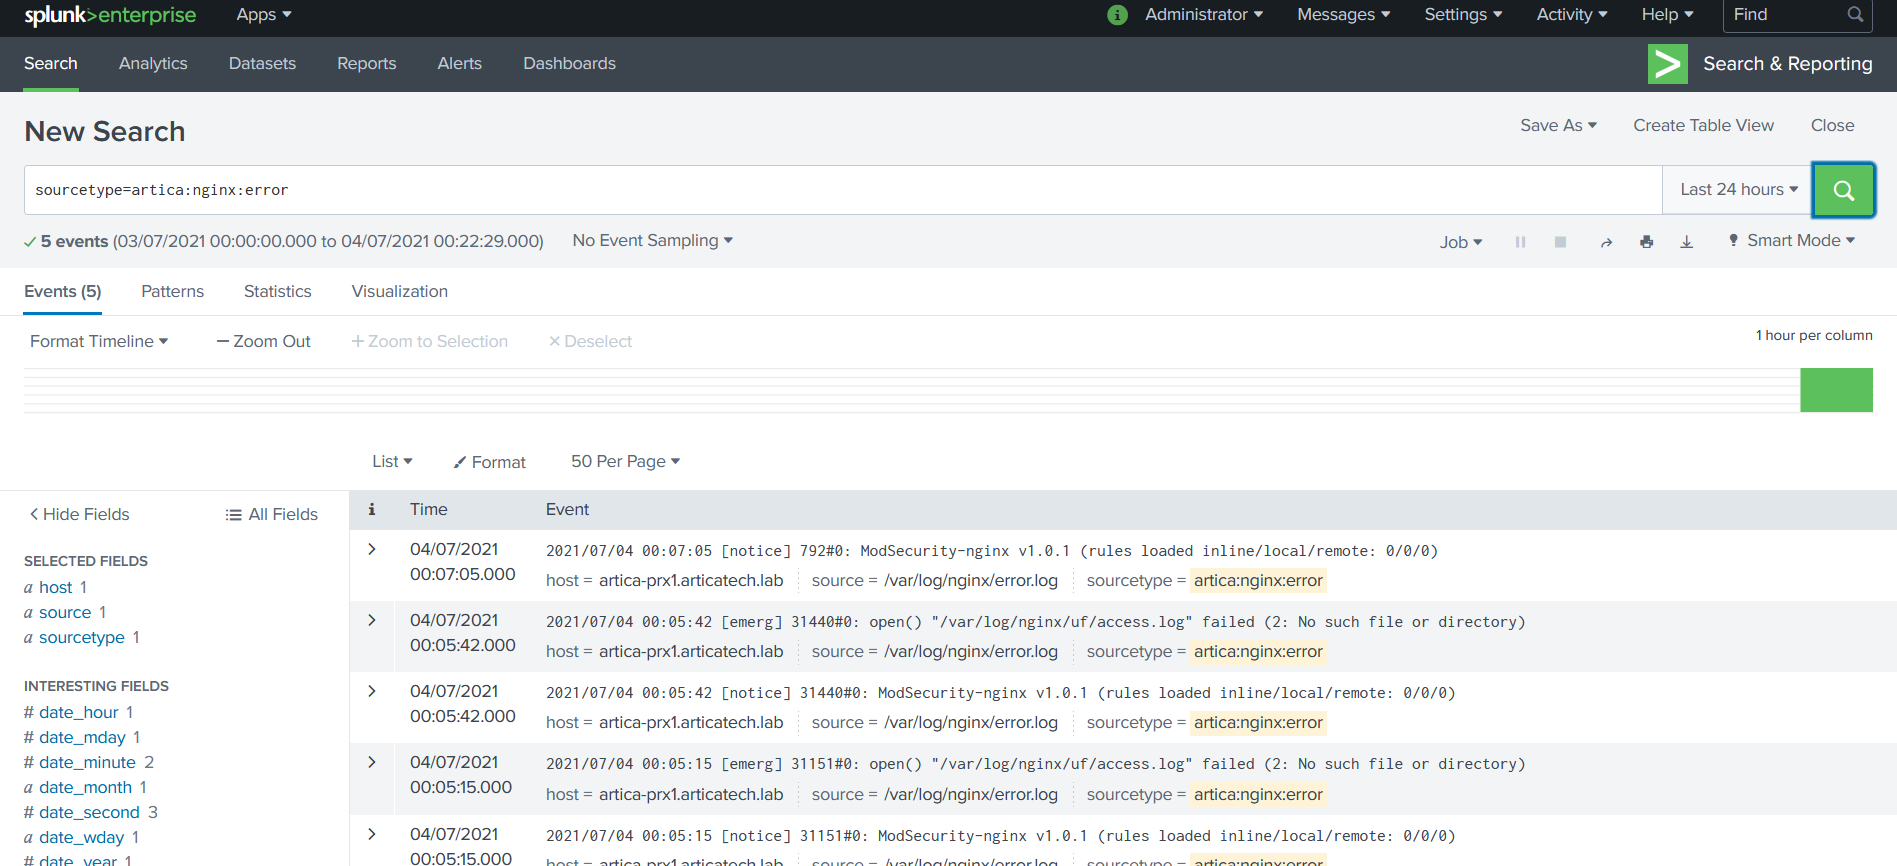Viewport: 1897px width, 866px height.
Task: Open the sourcetype selected field
Action: coord(82,637)
